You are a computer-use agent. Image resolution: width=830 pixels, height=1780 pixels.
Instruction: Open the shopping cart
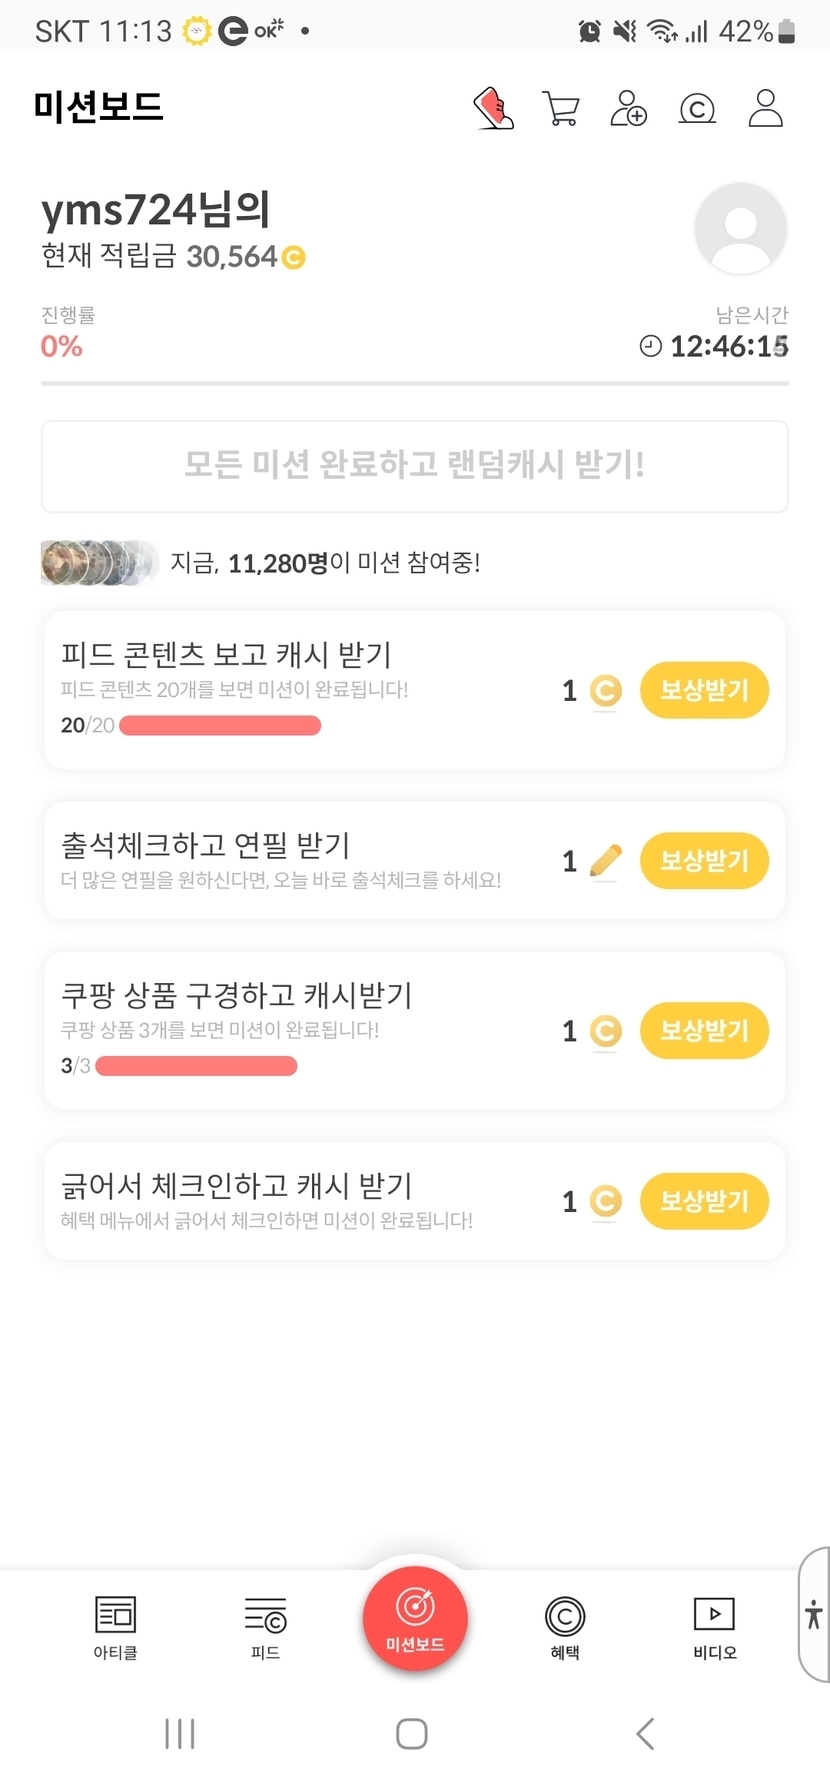[x=561, y=108]
